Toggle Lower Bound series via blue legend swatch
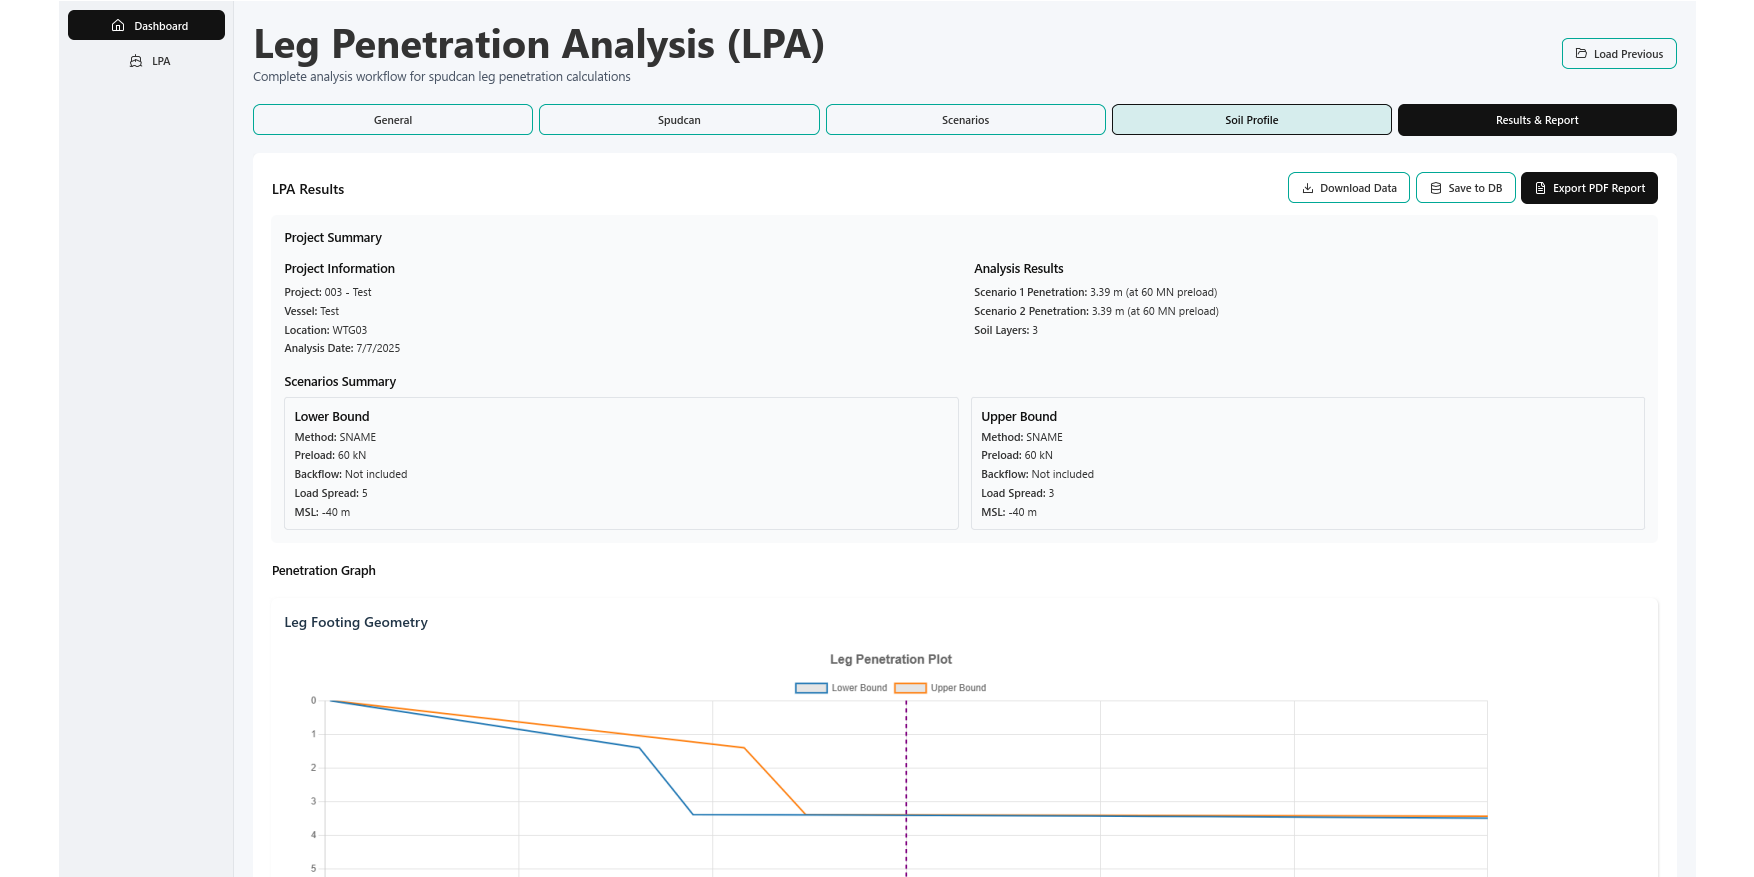 811,688
